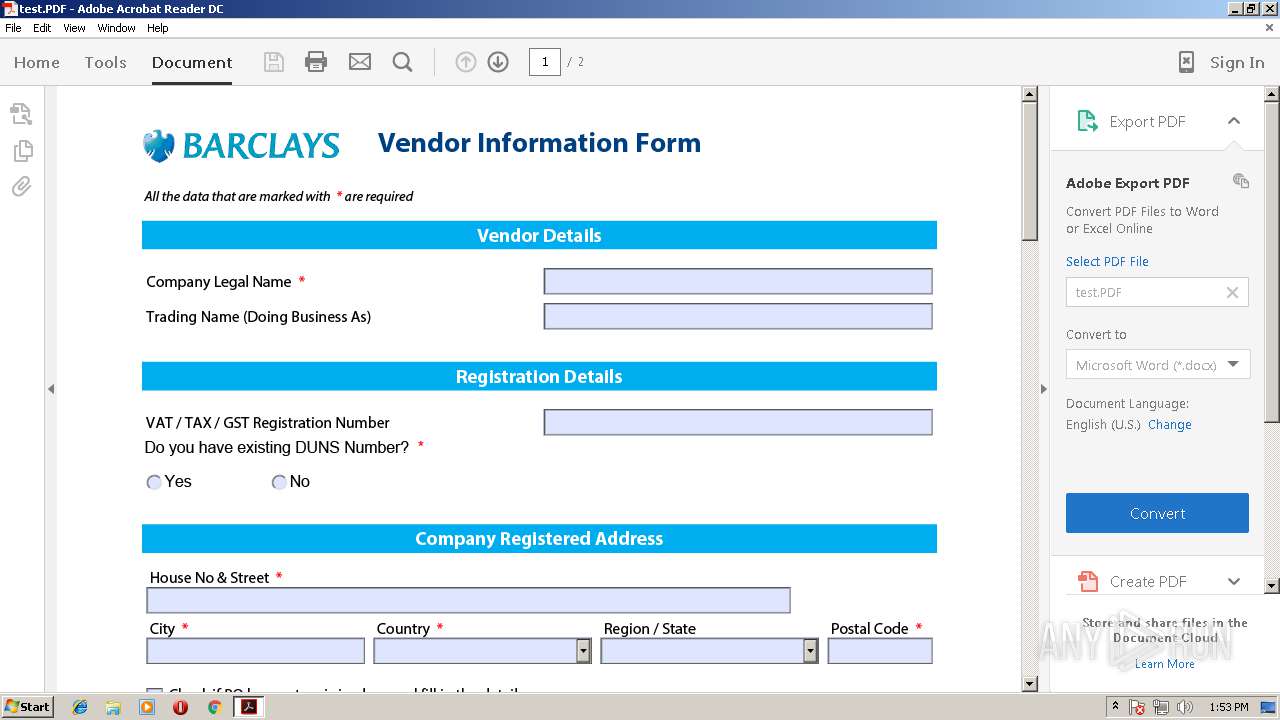Click the Action Center flag tray icon
This screenshot has height=720, width=1280.
[1137, 707]
